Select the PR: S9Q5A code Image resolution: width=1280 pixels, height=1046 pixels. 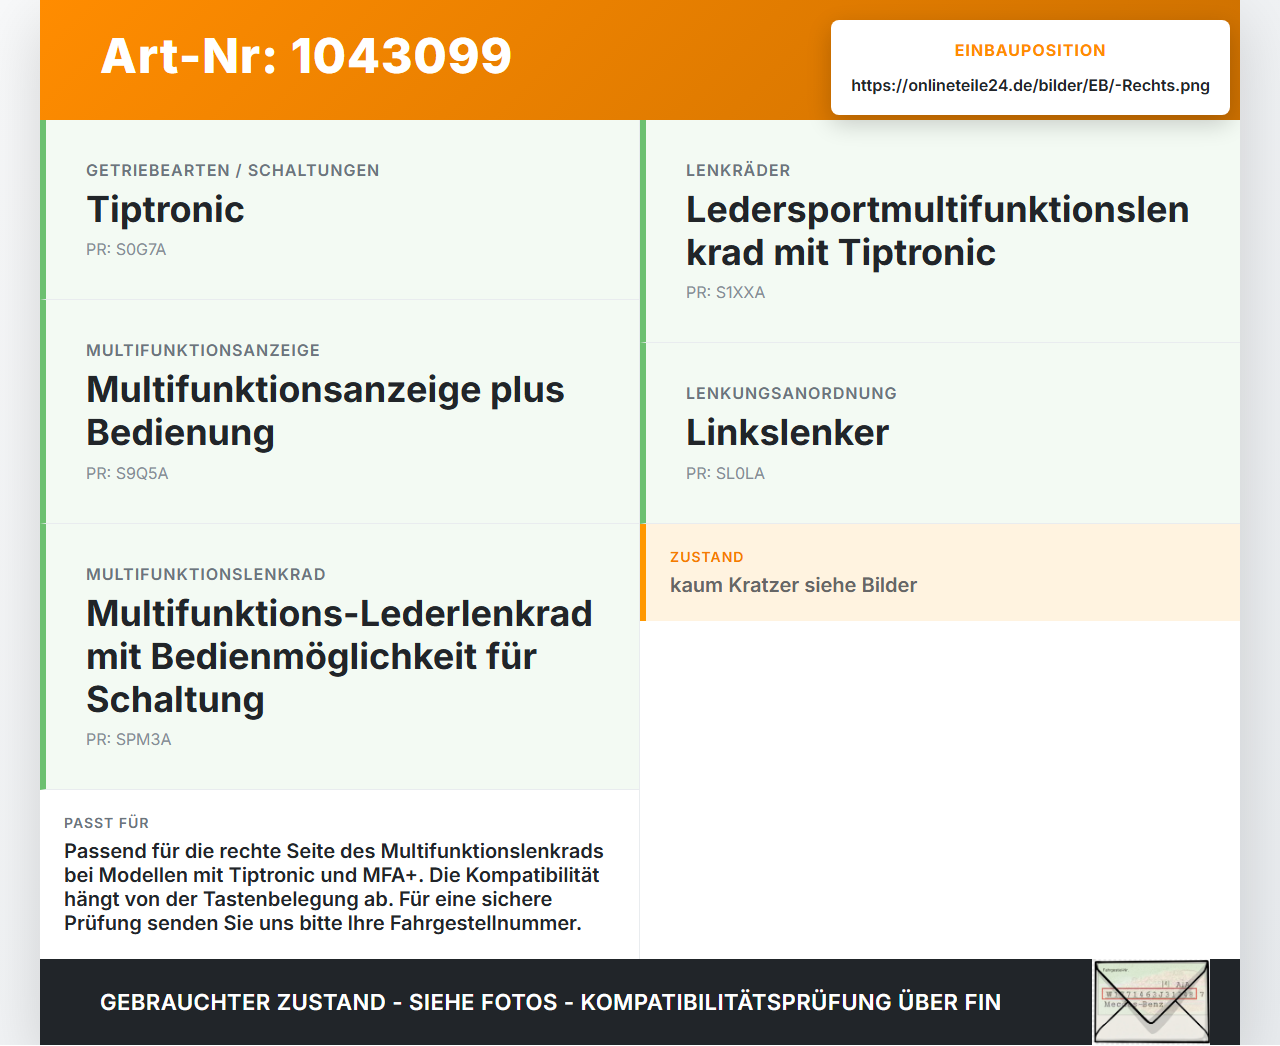click(x=127, y=473)
